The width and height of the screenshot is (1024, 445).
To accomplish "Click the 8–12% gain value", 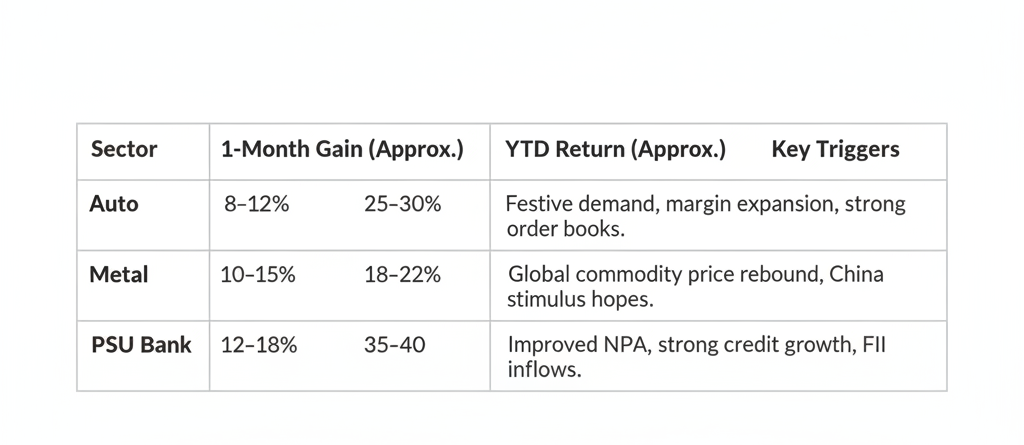I will (256, 205).
